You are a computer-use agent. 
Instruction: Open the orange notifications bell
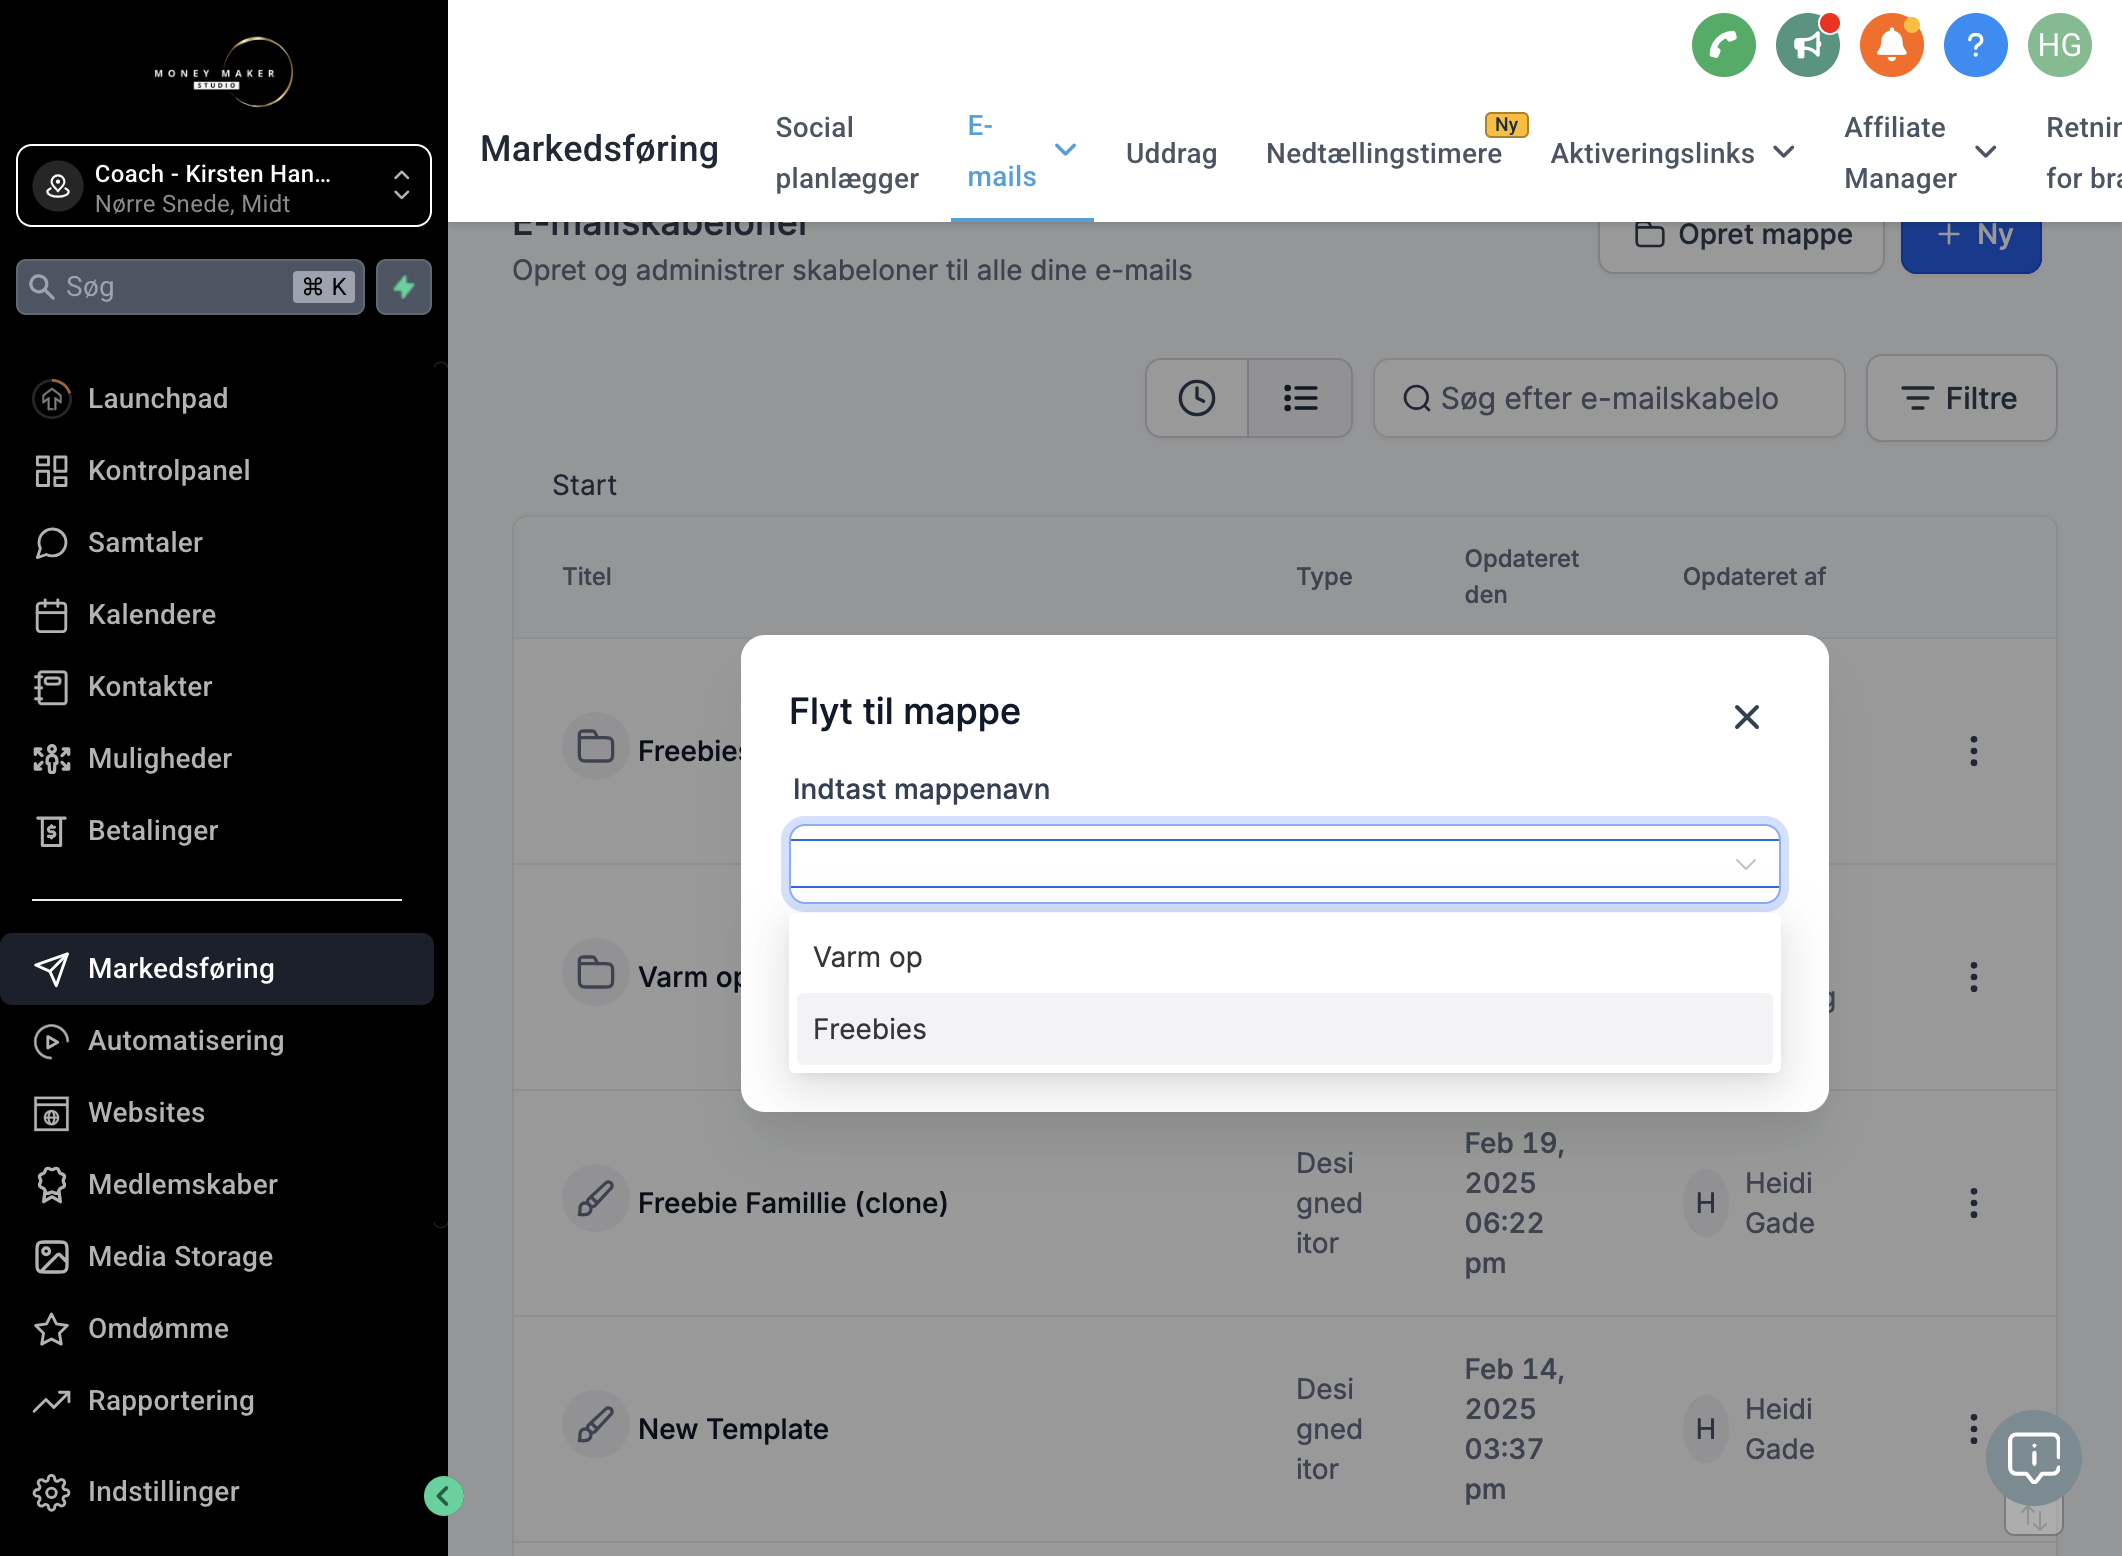point(1891,45)
